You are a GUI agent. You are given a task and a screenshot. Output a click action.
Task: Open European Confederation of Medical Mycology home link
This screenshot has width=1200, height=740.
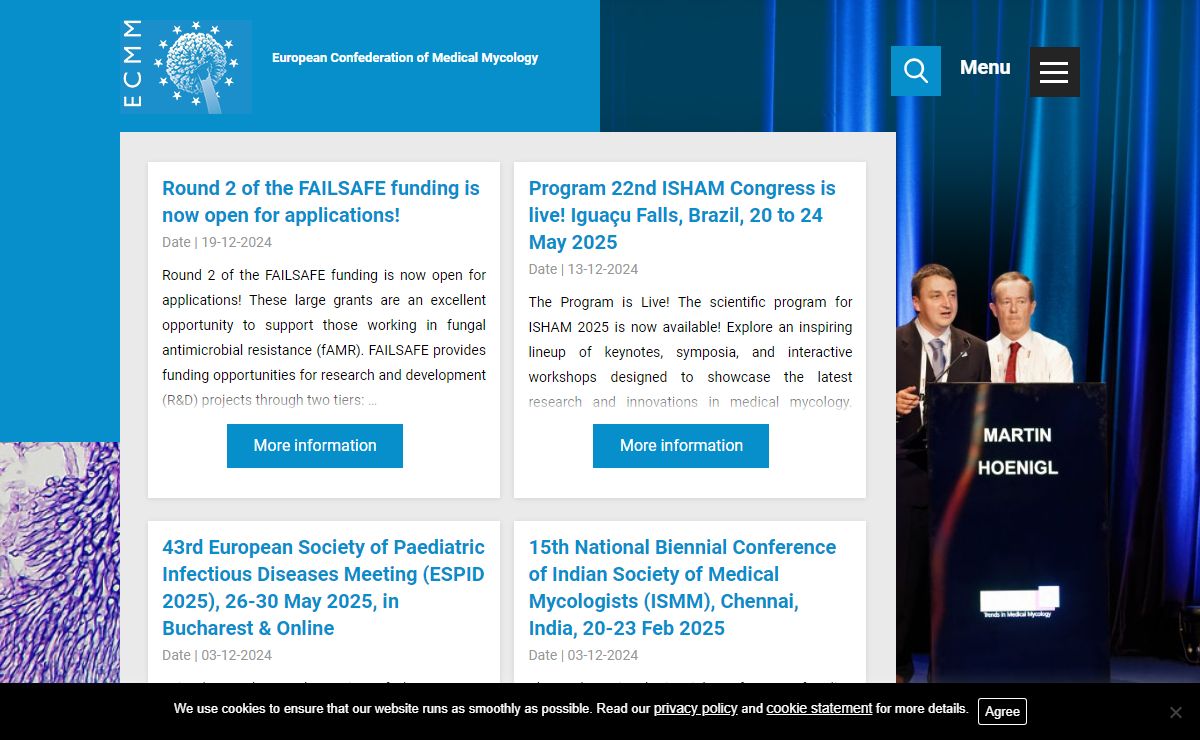click(x=405, y=58)
